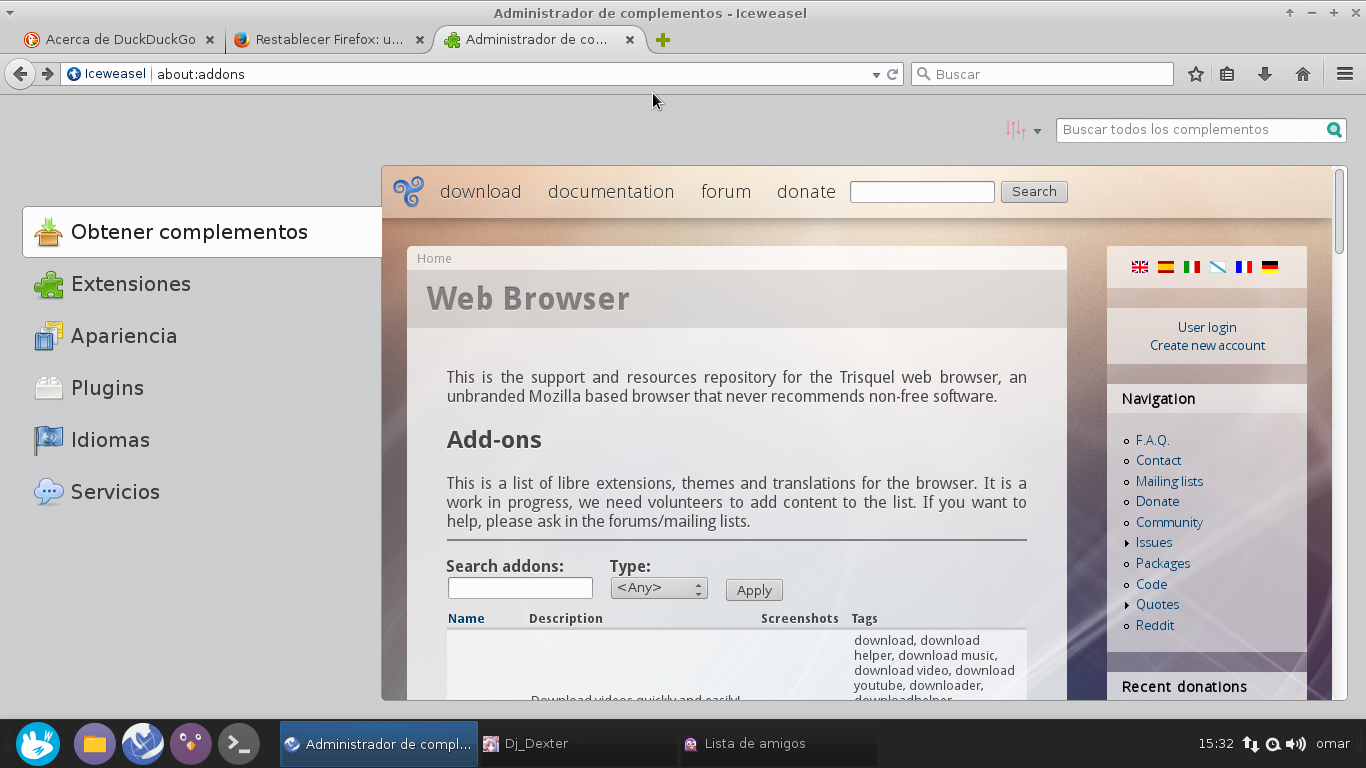The height and width of the screenshot is (768, 1366).
Task: Open the Mailing lists link
Action: 1169,481
